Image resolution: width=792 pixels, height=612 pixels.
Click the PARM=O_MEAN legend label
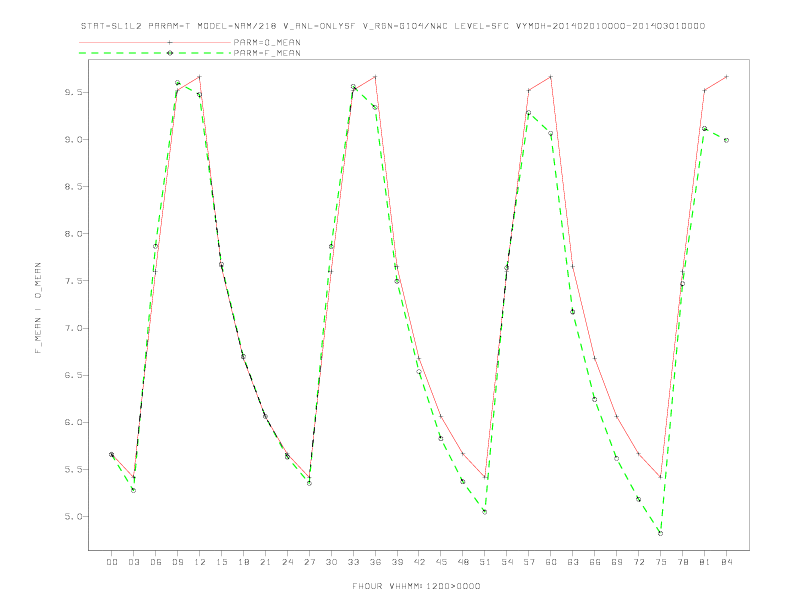click(x=267, y=42)
